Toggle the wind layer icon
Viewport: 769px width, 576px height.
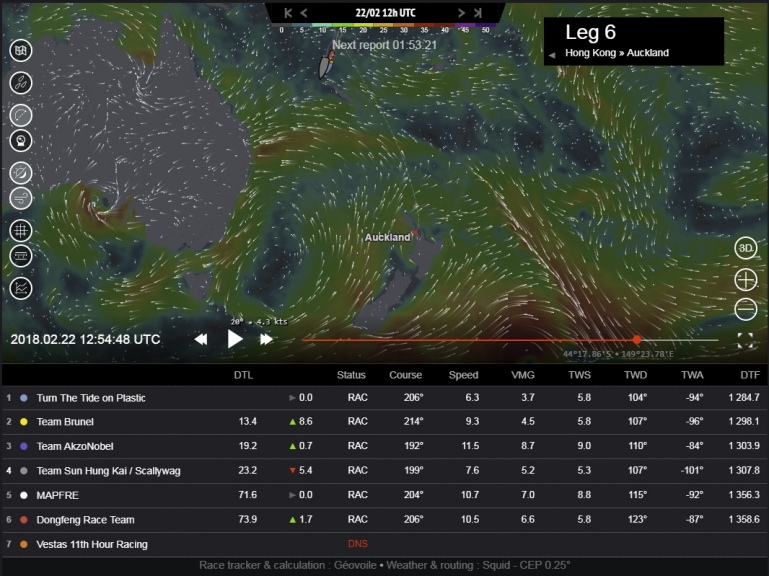(x=21, y=199)
